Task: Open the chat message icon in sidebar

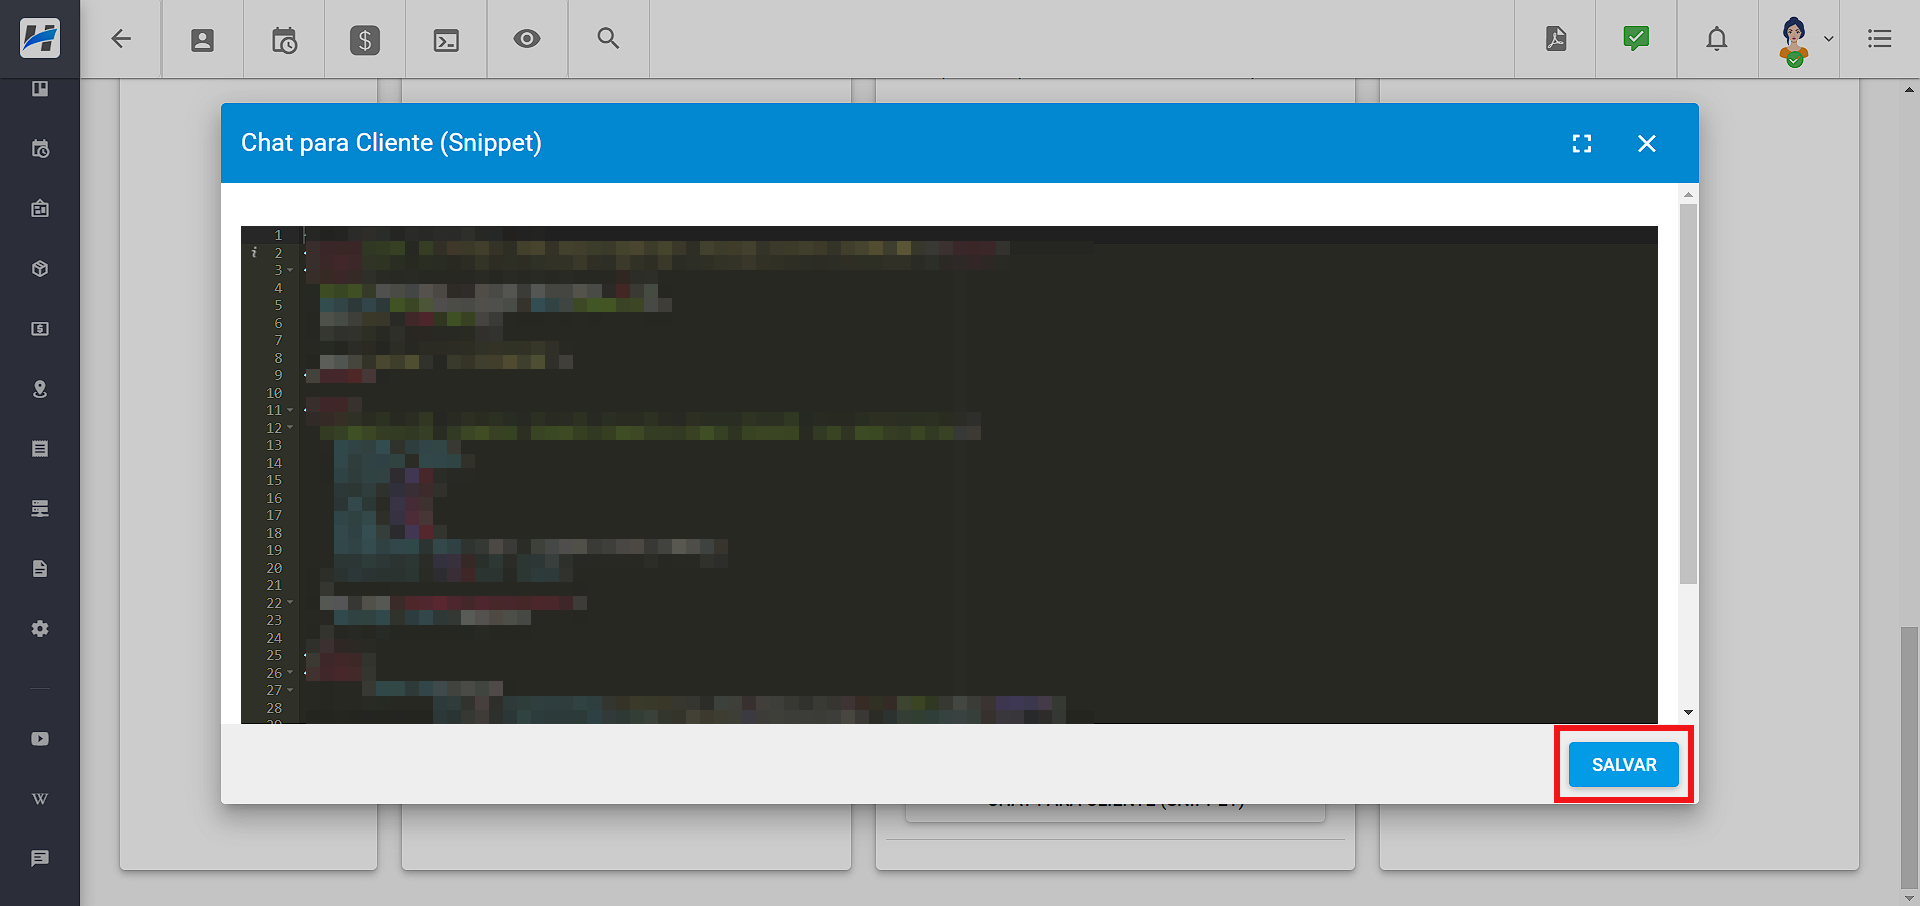Action: tap(40, 859)
